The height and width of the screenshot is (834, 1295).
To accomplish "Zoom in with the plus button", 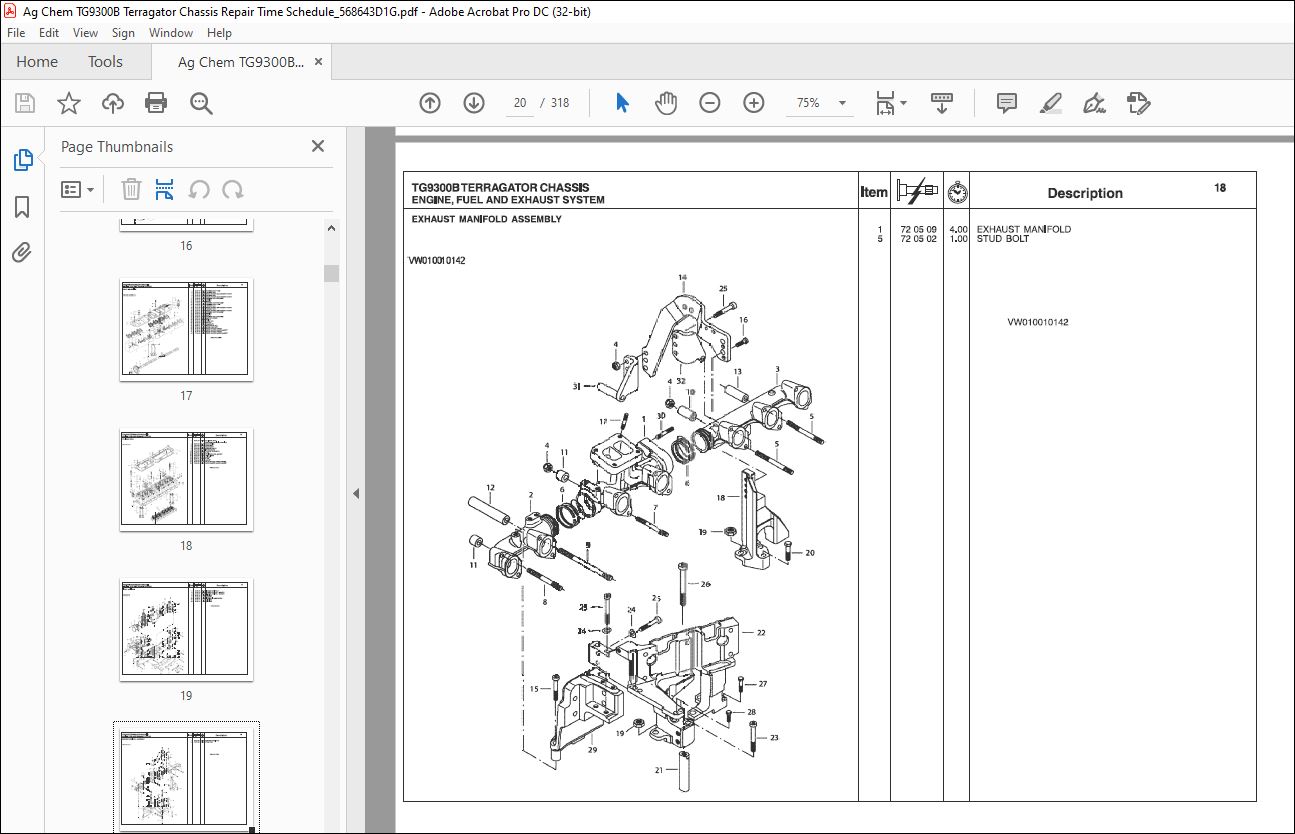I will point(754,103).
